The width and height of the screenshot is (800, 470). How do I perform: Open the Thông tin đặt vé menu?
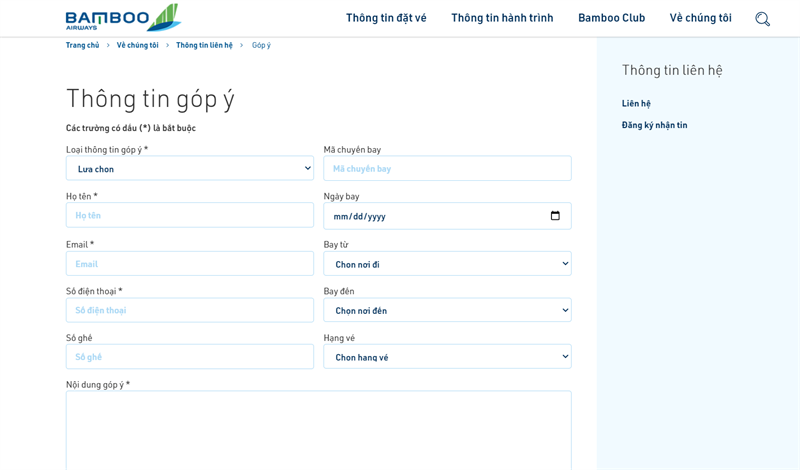click(386, 18)
